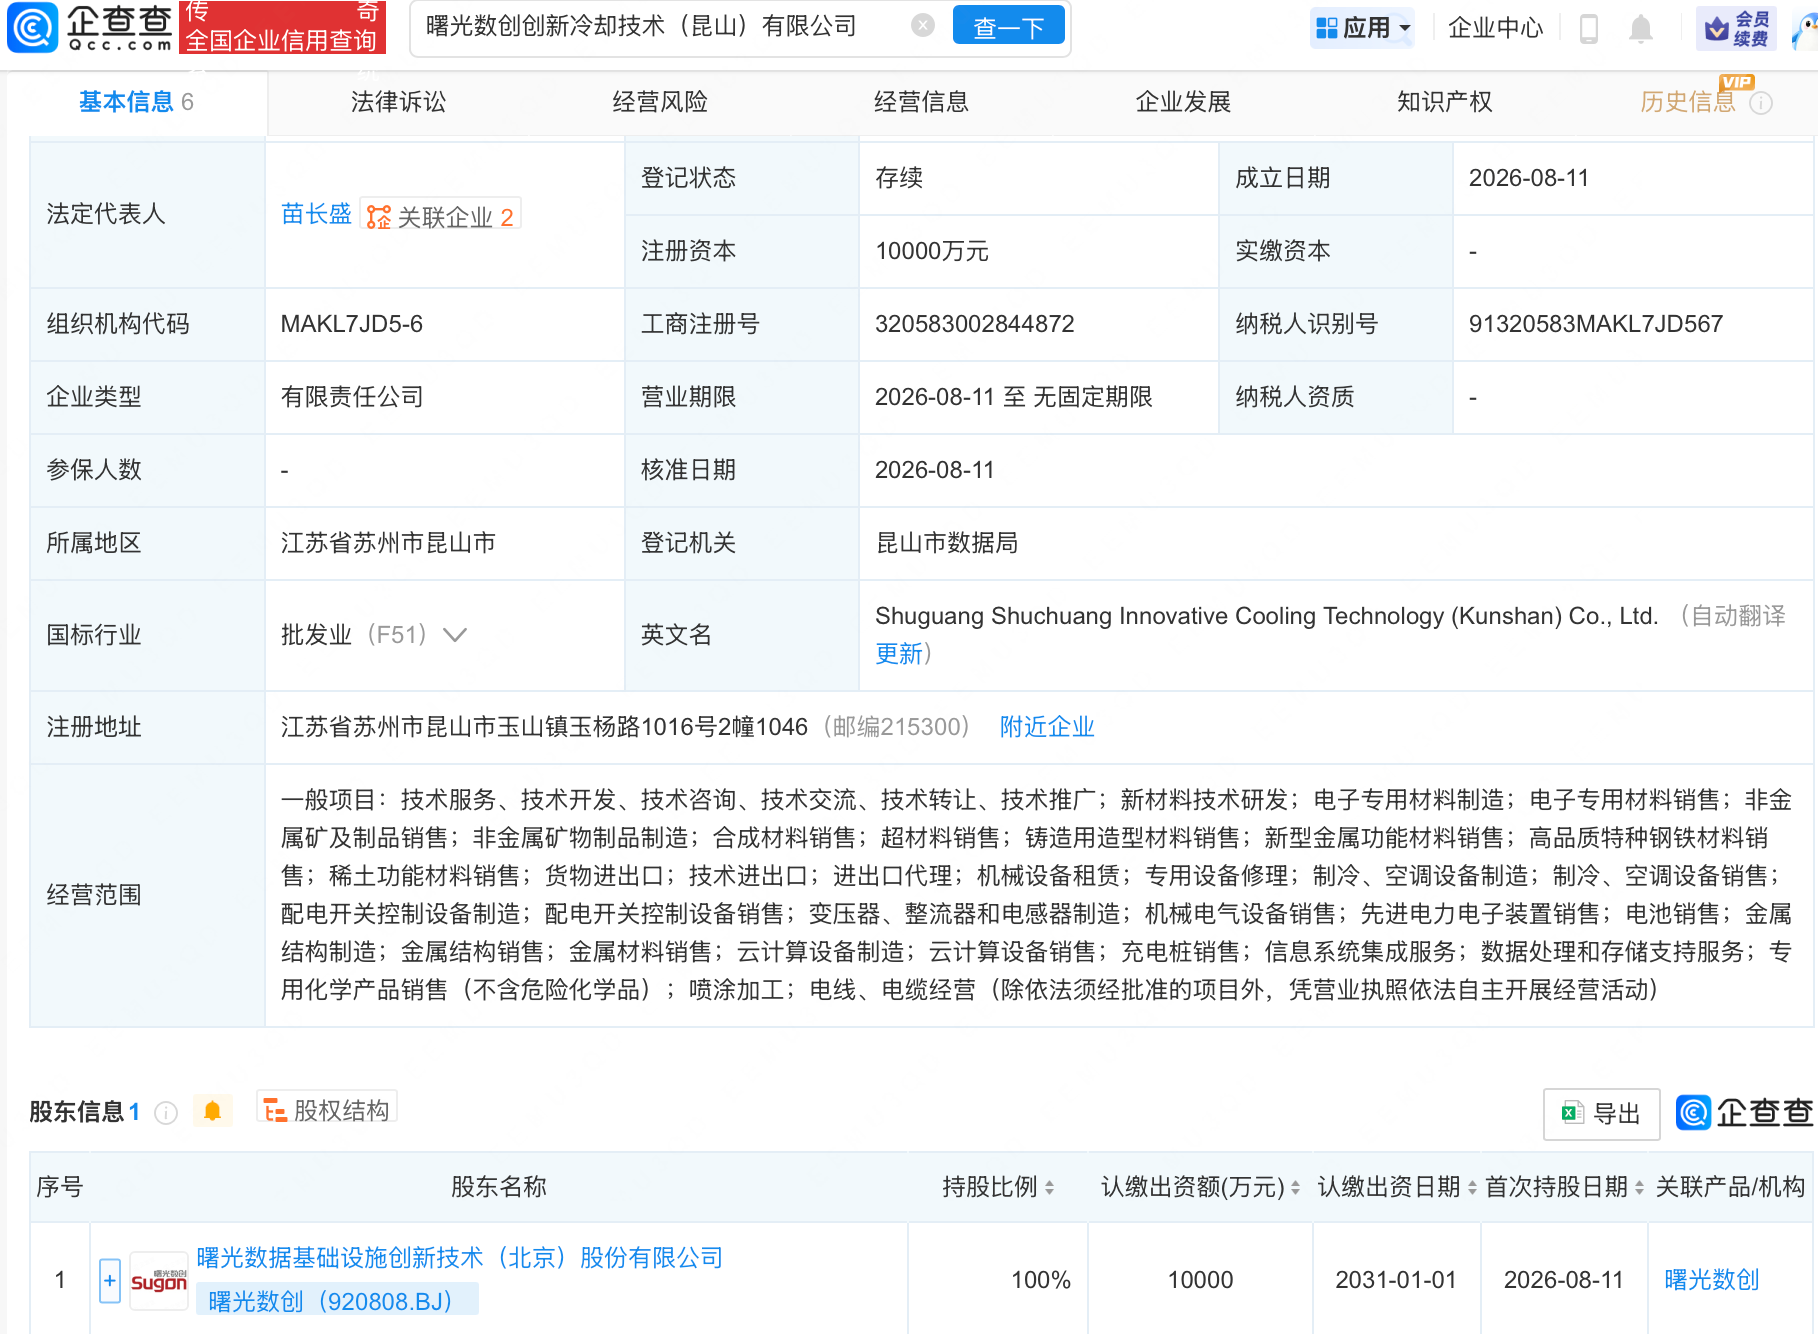Switch to the 知识产权 tab
Screen dimensions: 1818x1334
[x=1444, y=102]
